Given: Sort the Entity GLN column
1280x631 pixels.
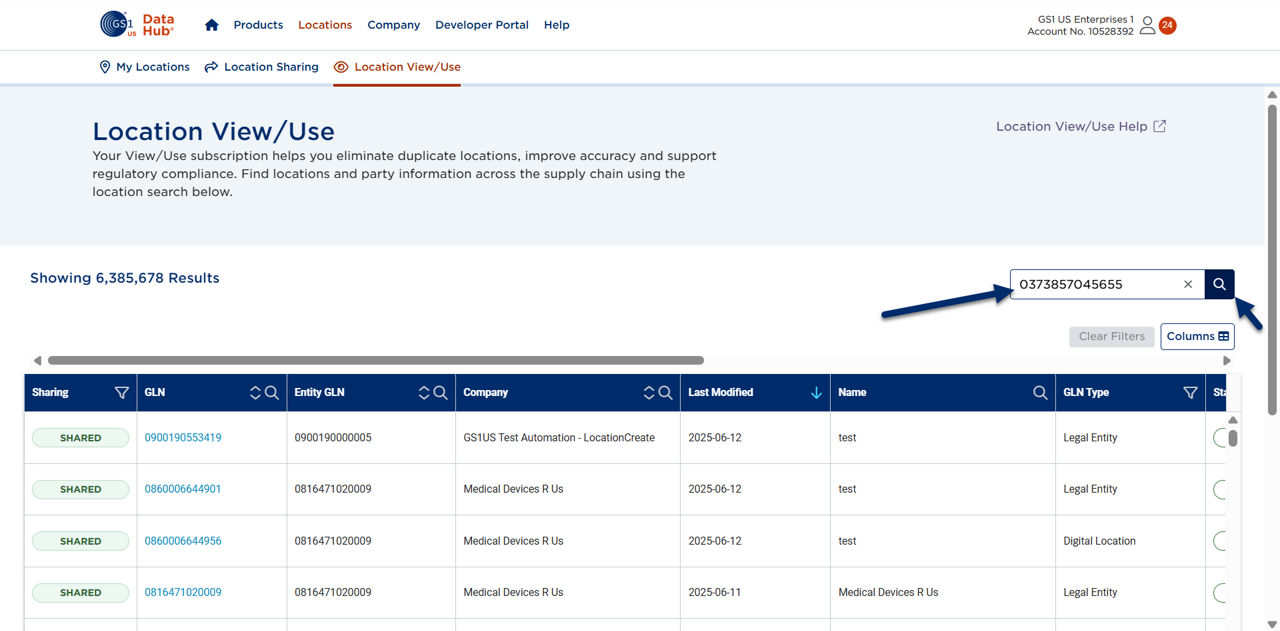Looking at the screenshot, I should 424,393.
